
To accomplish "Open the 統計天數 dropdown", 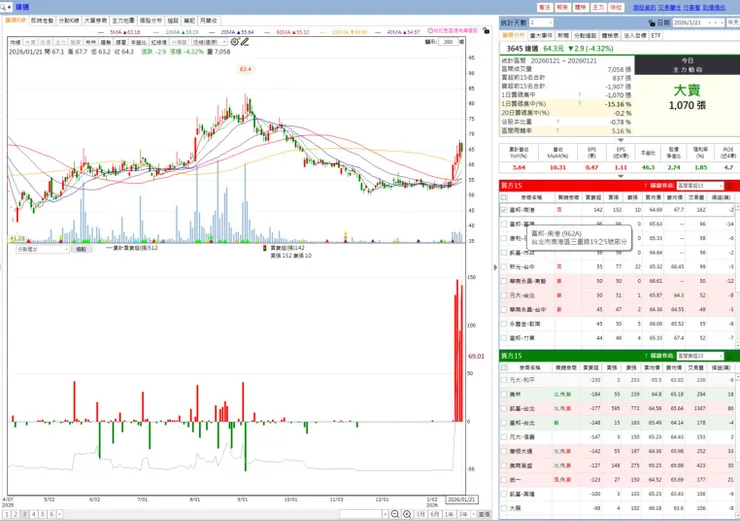I will tap(541, 23).
